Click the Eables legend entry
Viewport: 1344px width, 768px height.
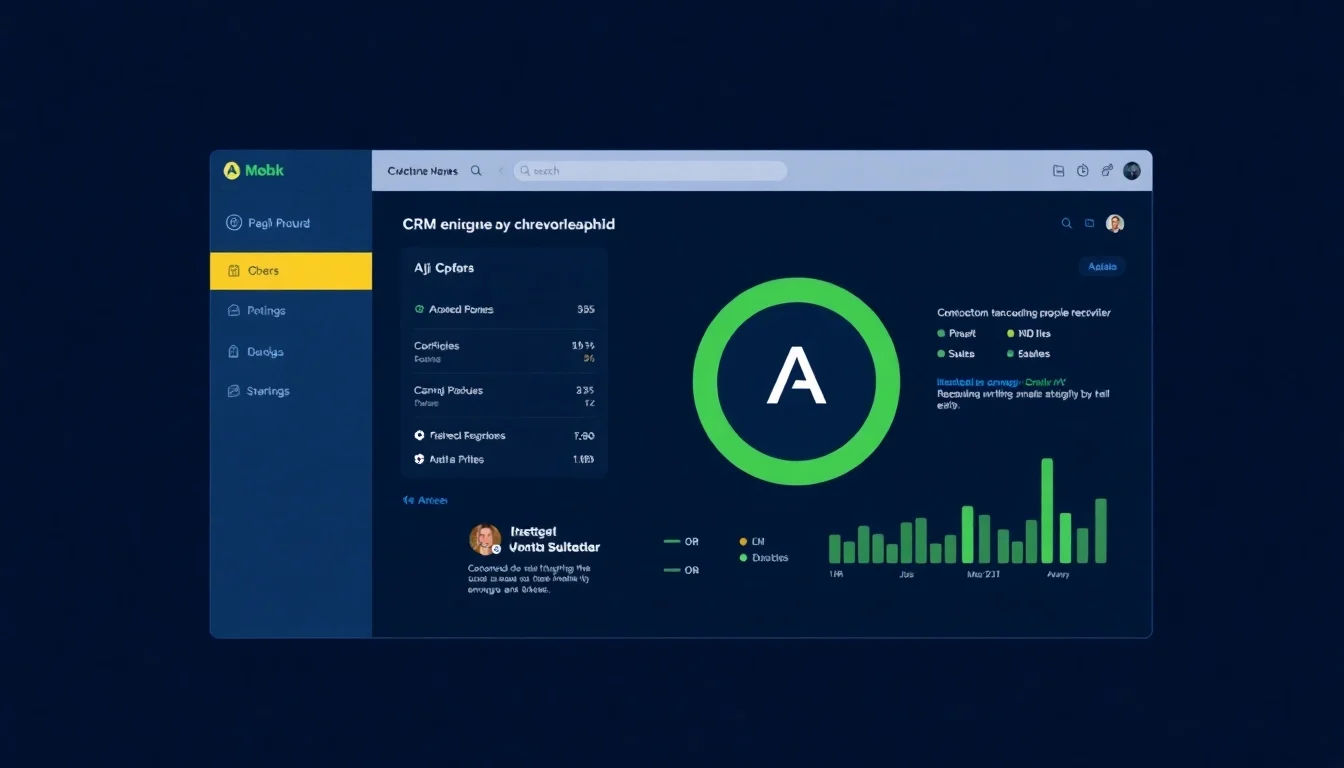1028,354
